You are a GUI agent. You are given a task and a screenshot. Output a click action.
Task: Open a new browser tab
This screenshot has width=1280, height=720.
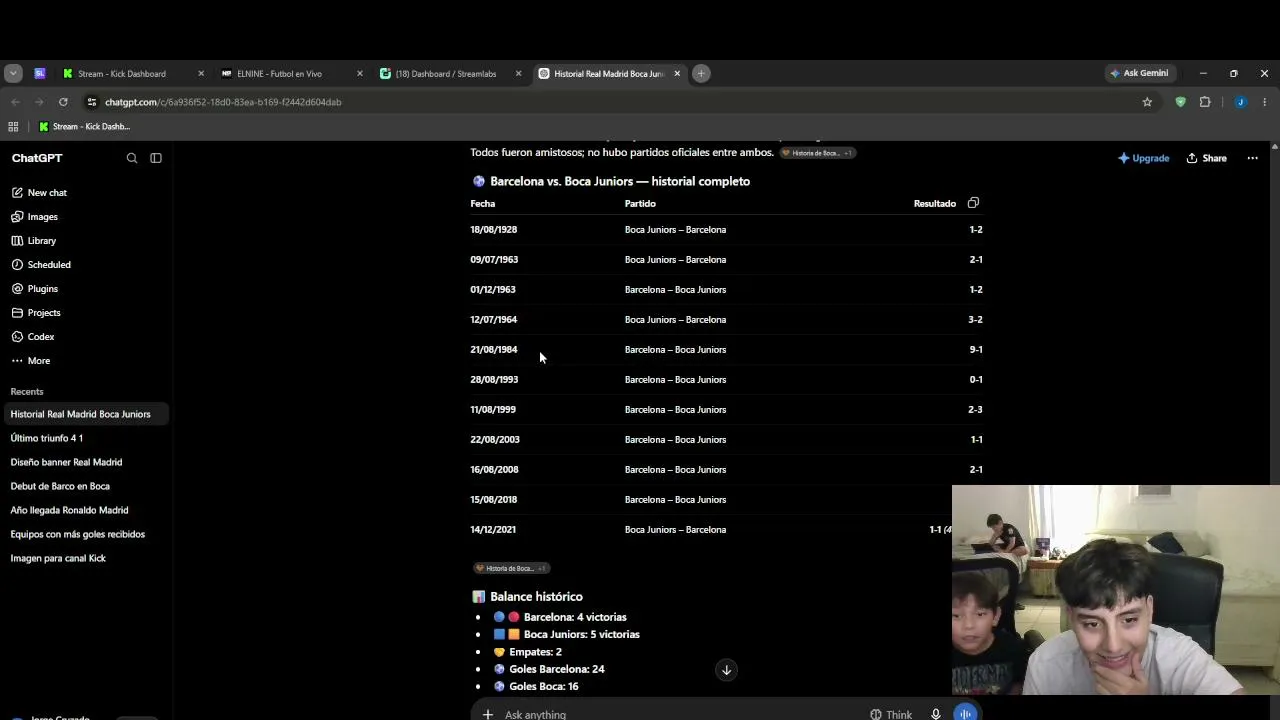point(701,73)
